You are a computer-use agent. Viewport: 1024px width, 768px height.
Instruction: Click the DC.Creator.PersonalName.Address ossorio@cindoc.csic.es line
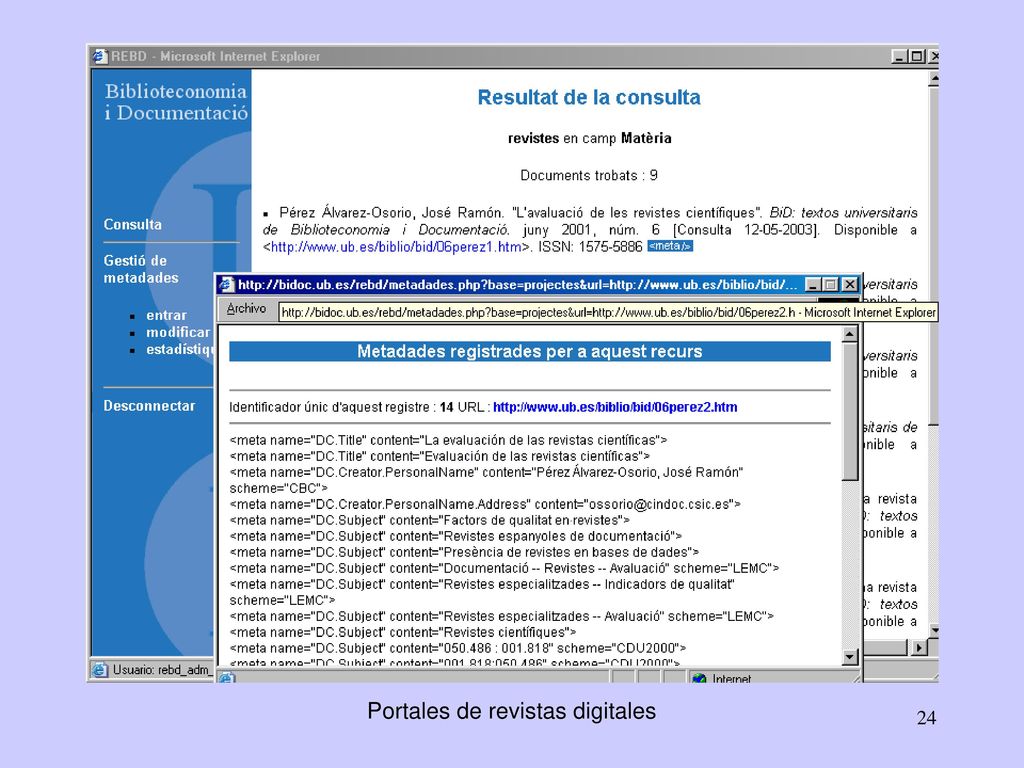click(485, 504)
